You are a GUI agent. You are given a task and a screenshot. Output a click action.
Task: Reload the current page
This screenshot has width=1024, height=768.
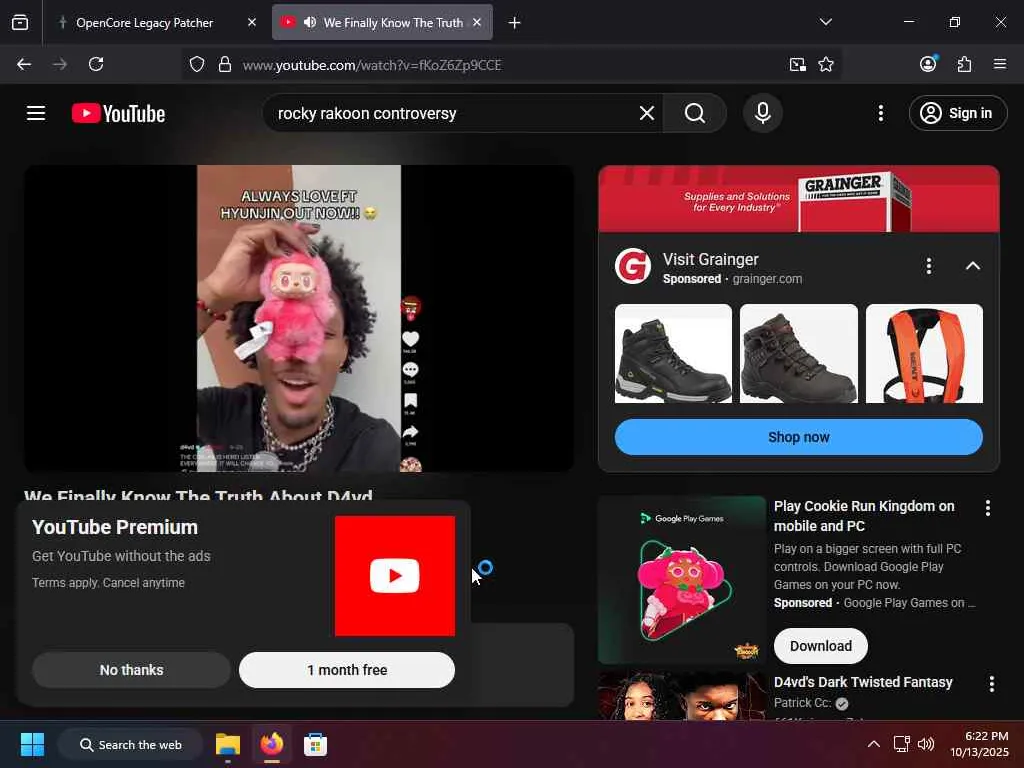96,64
